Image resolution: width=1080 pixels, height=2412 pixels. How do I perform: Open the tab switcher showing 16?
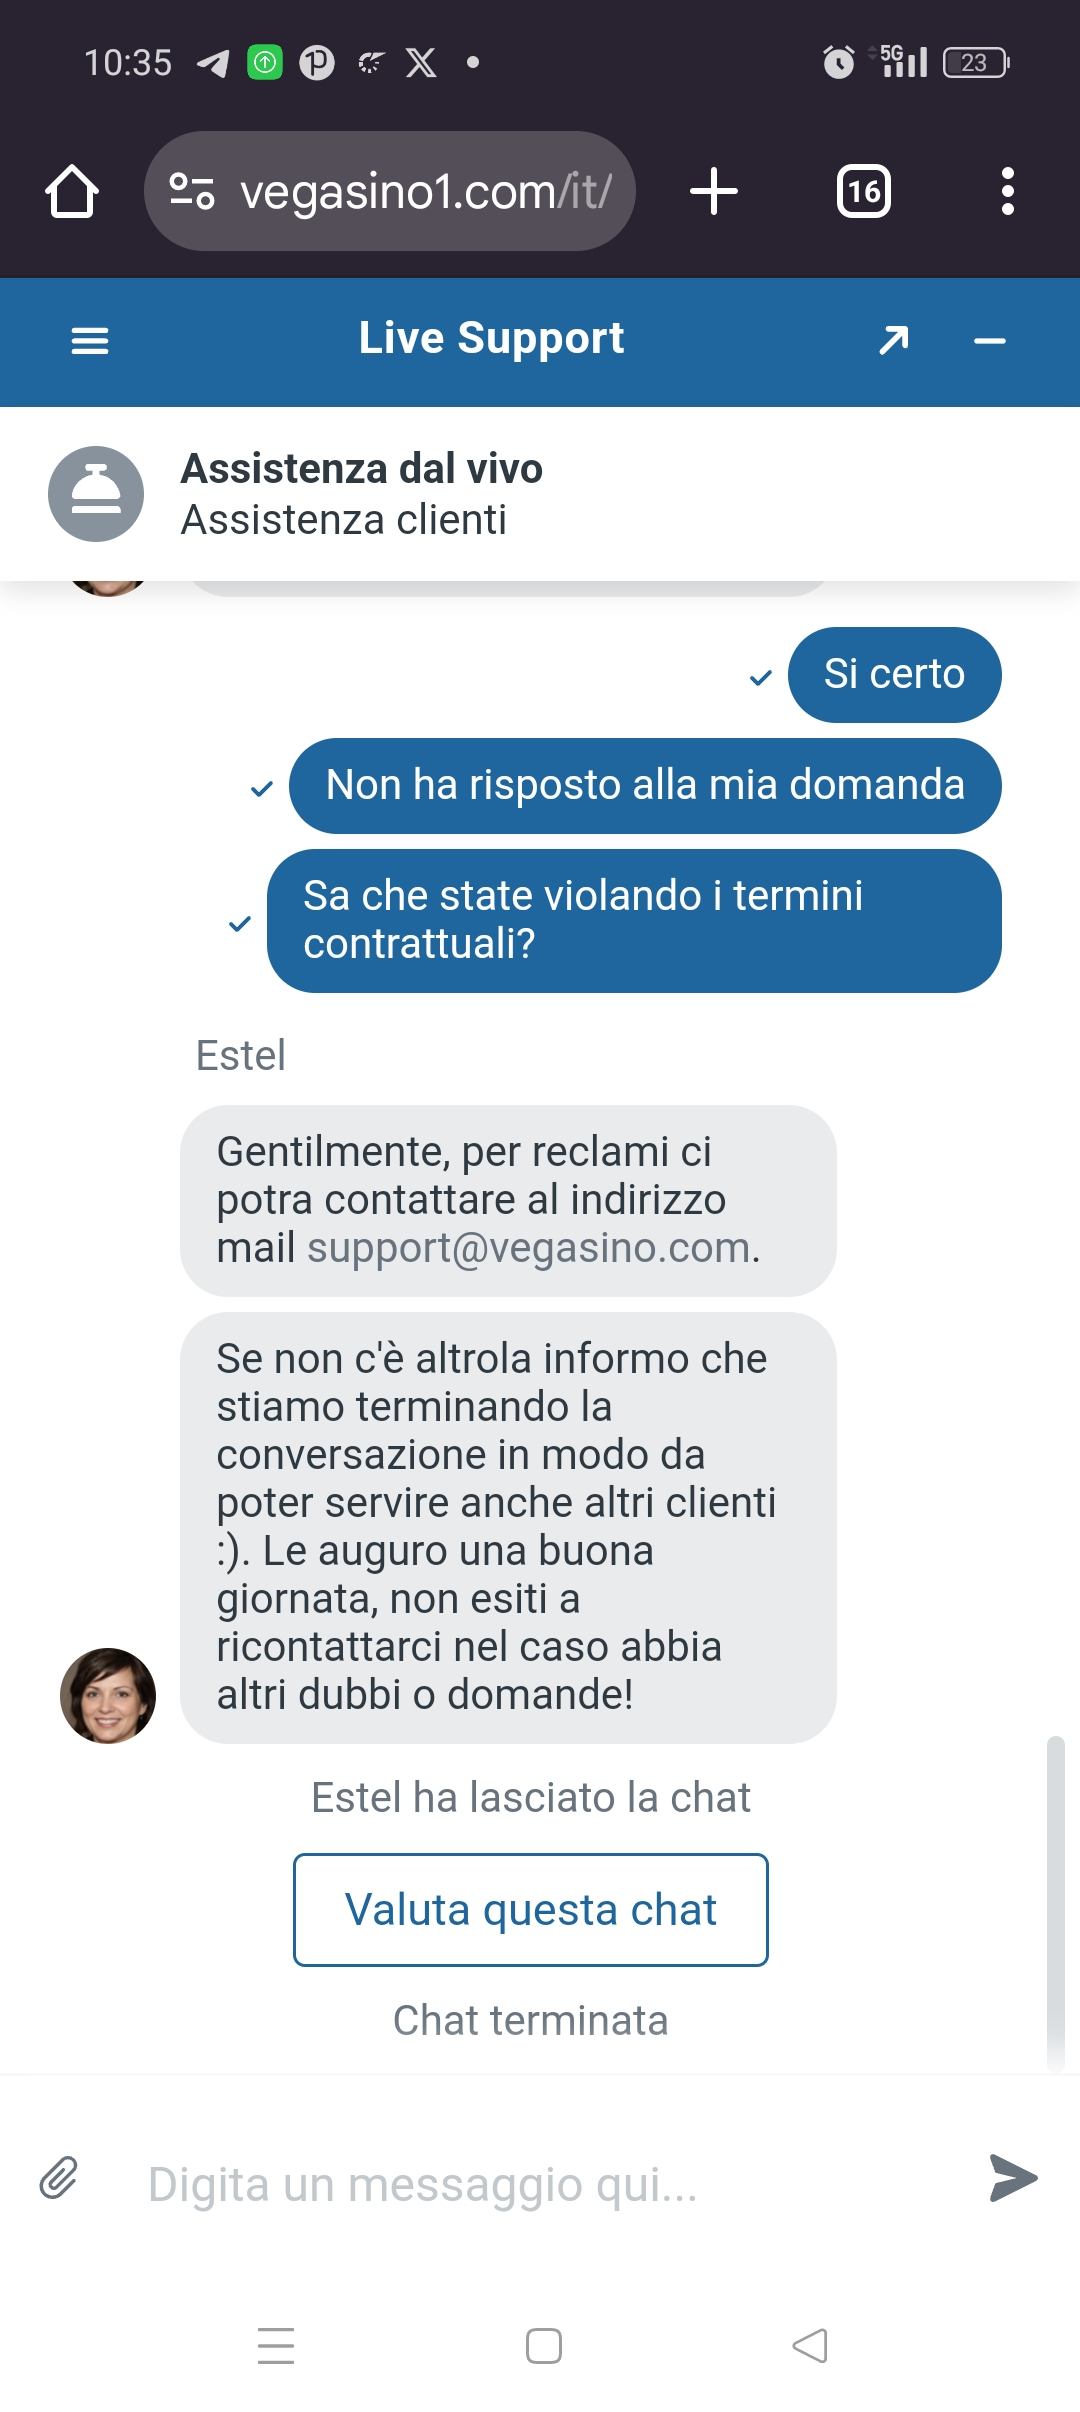pyautogui.click(x=864, y=191)
